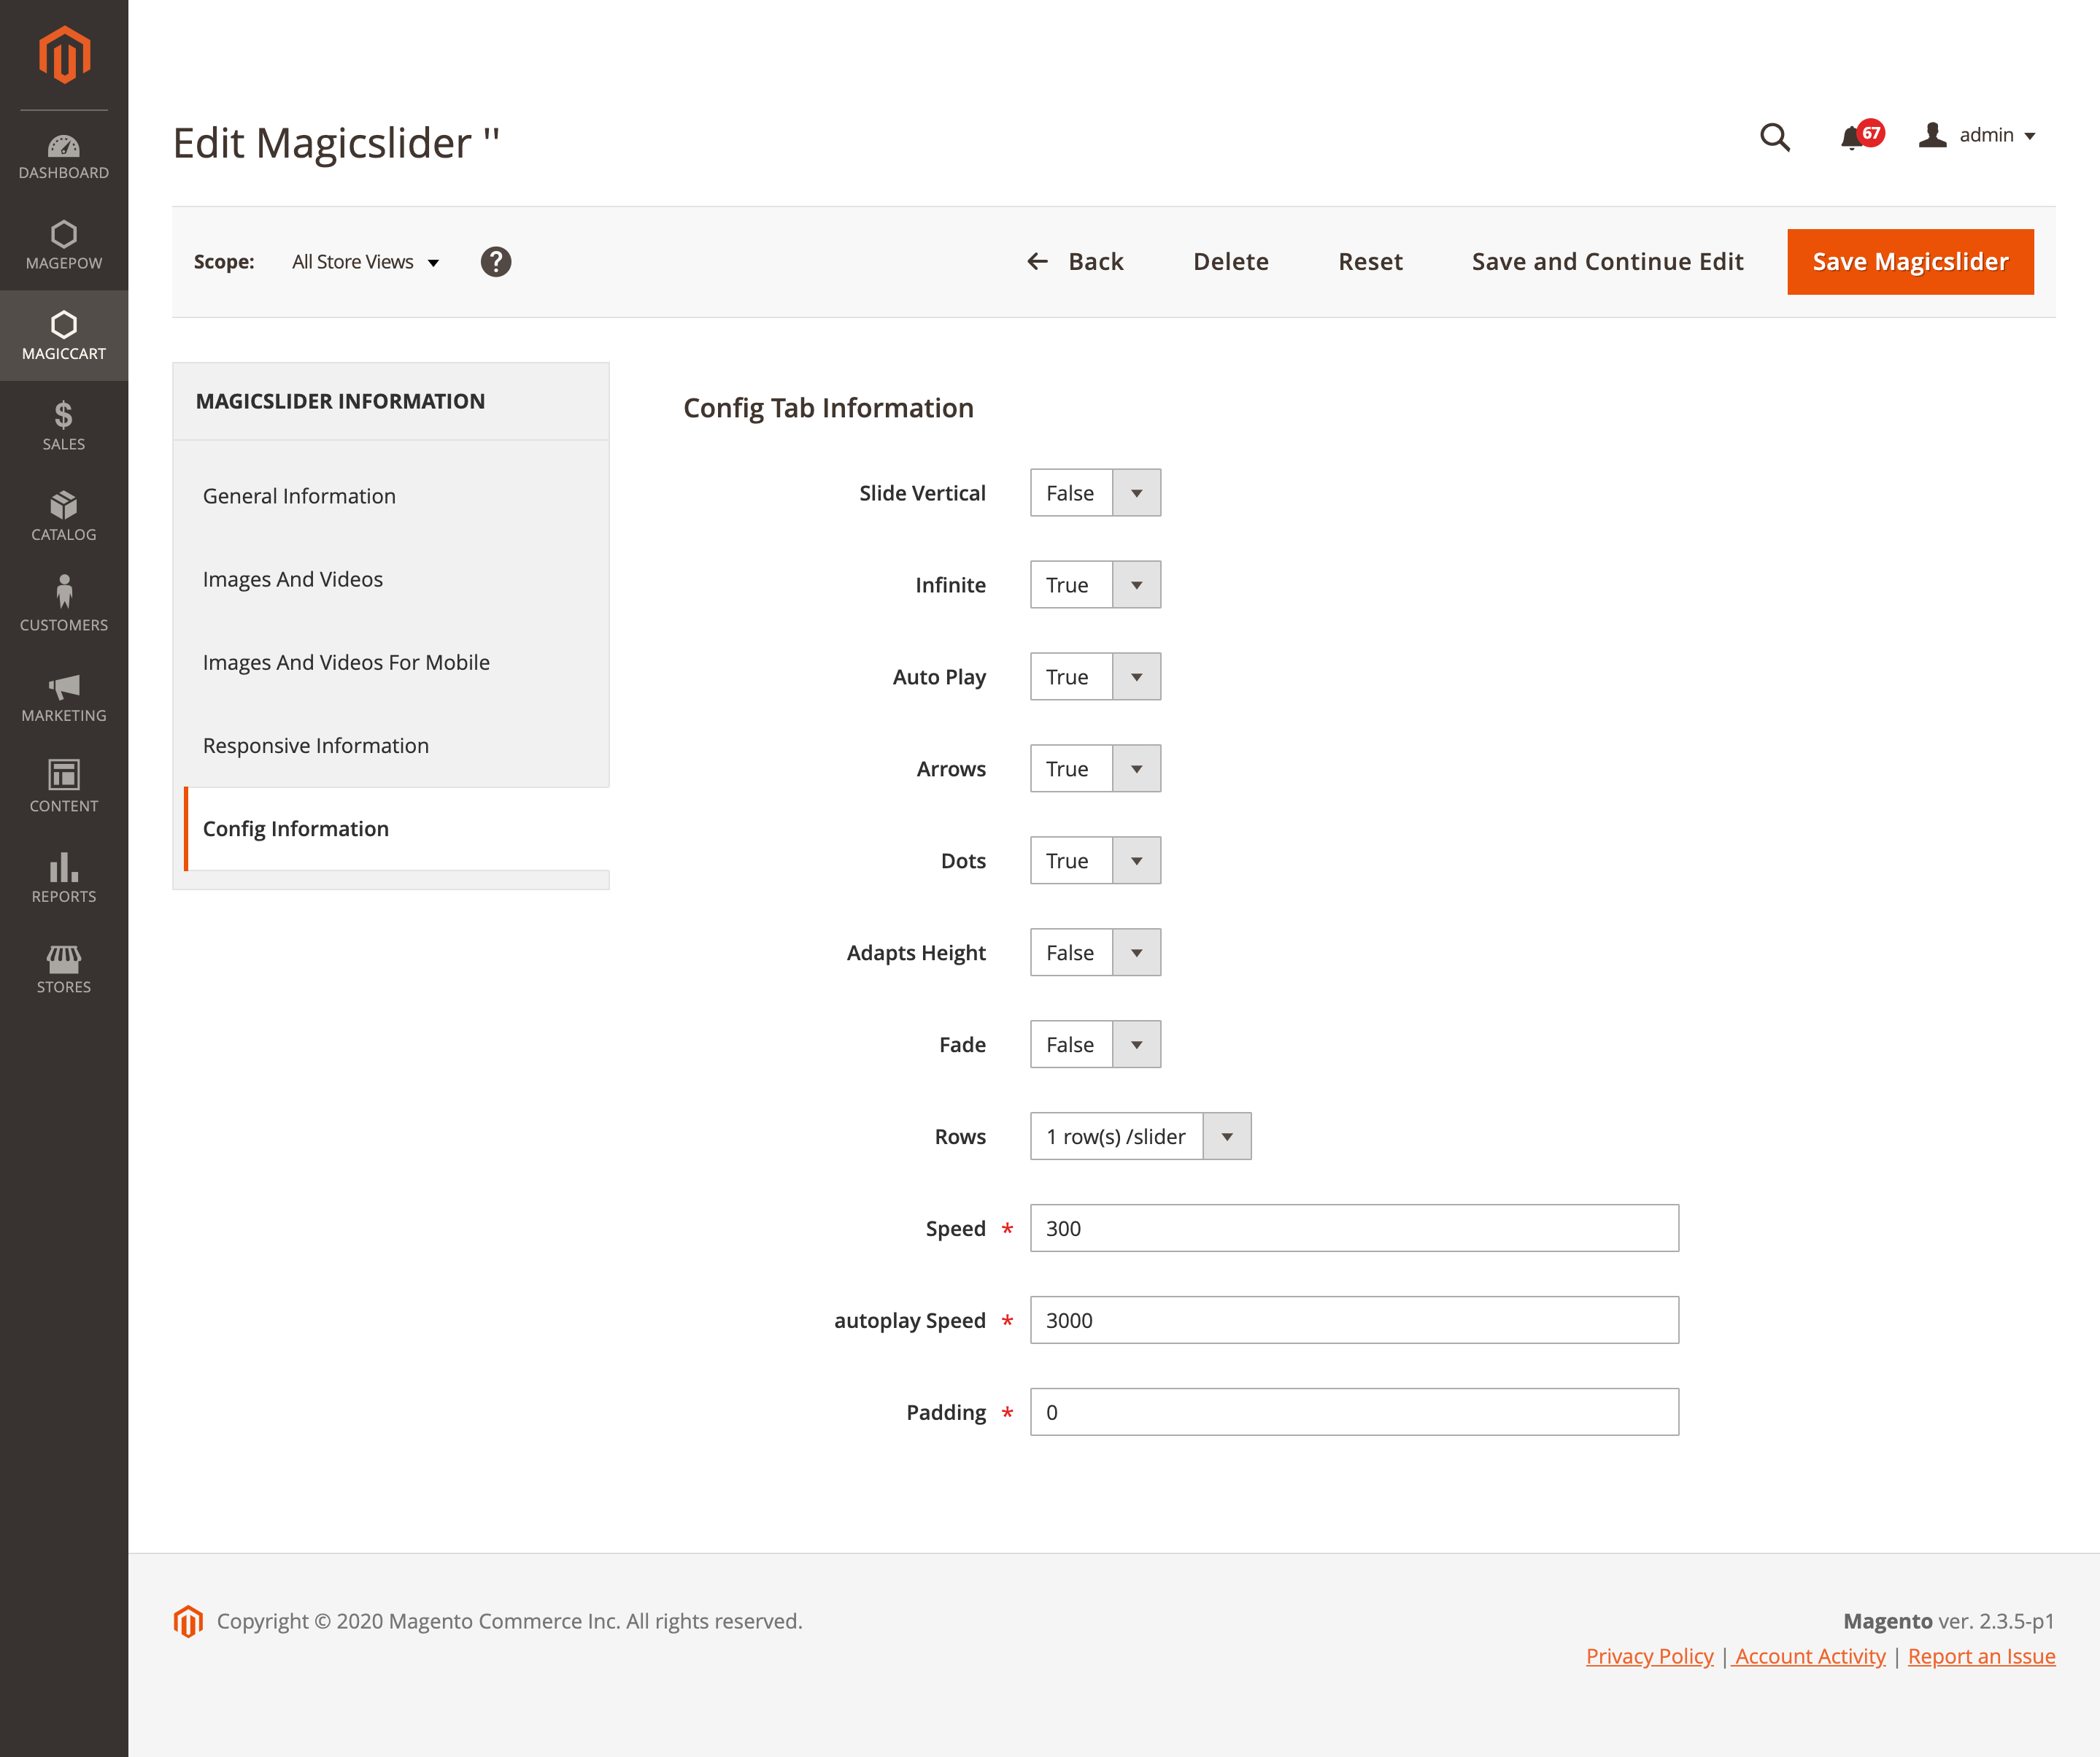Image resolution: width=2100 pixels, height=1757 pixels.
Task: Open the Responsive Information tab
Action: [315, 746]
